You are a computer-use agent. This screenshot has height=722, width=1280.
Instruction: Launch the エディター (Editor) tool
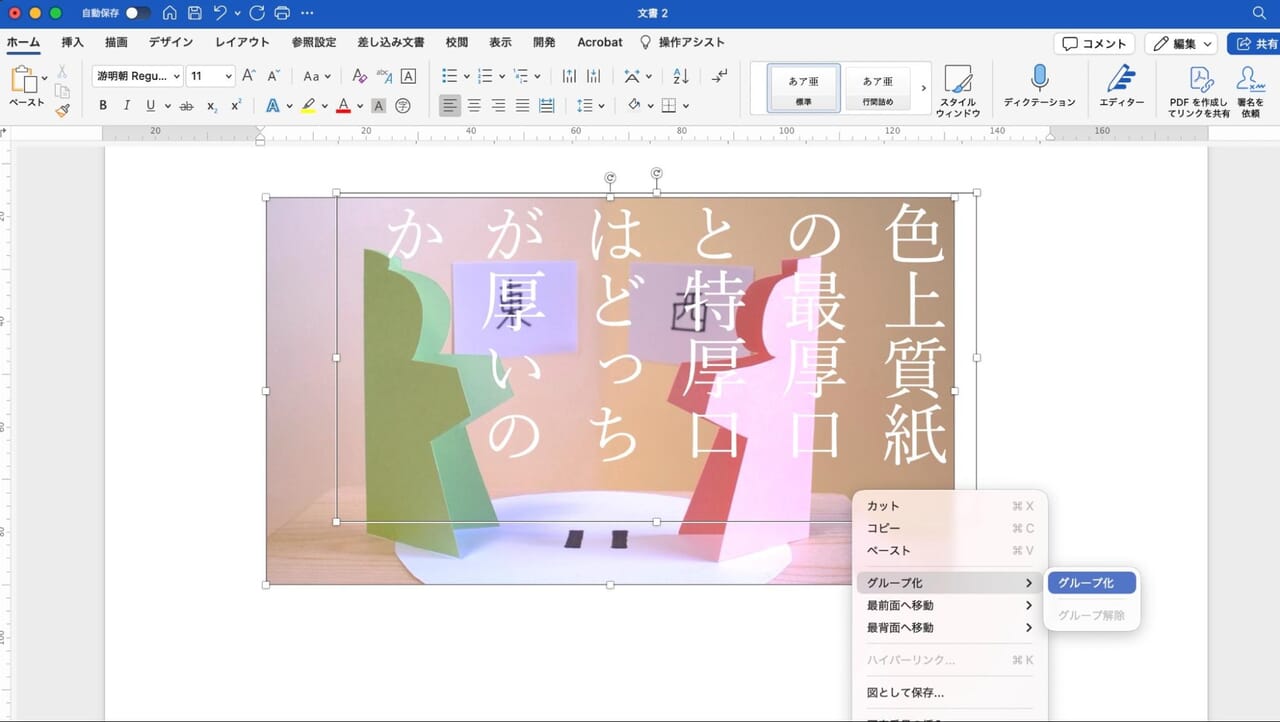click(1121, 90)
